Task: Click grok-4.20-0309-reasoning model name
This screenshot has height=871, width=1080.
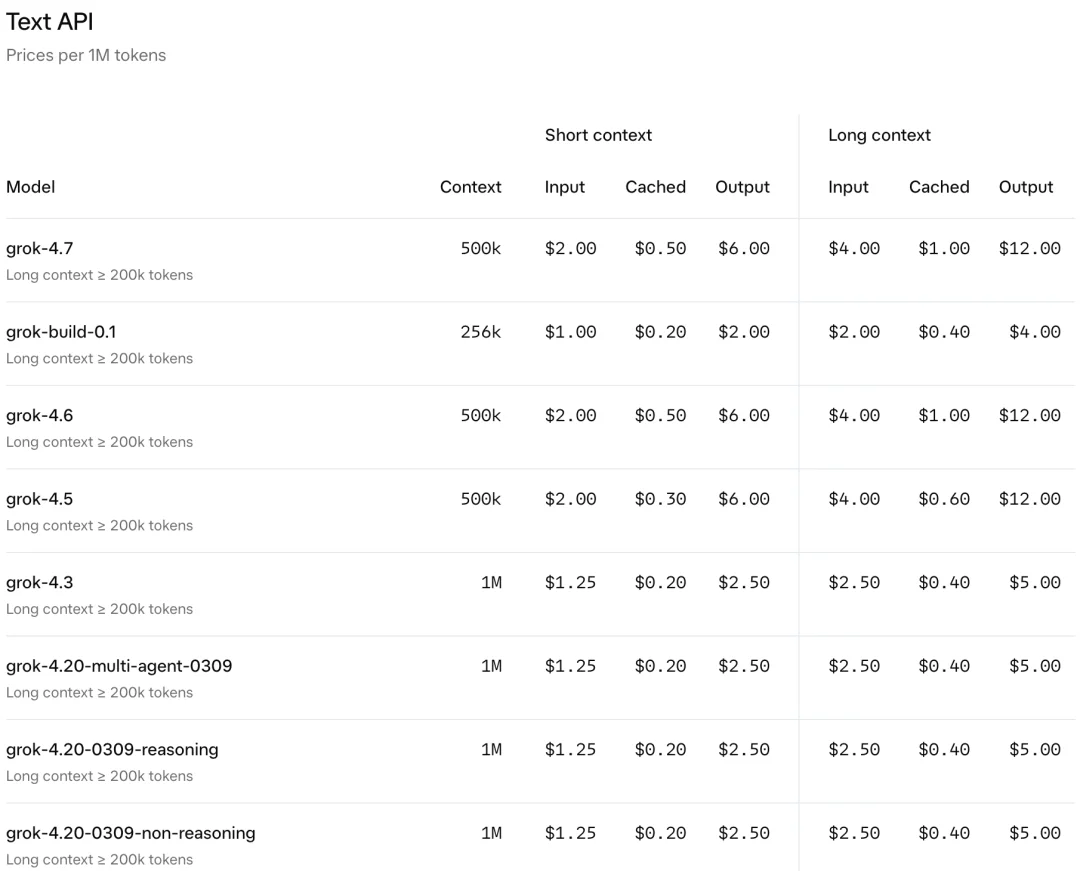Action: [112, 749]
